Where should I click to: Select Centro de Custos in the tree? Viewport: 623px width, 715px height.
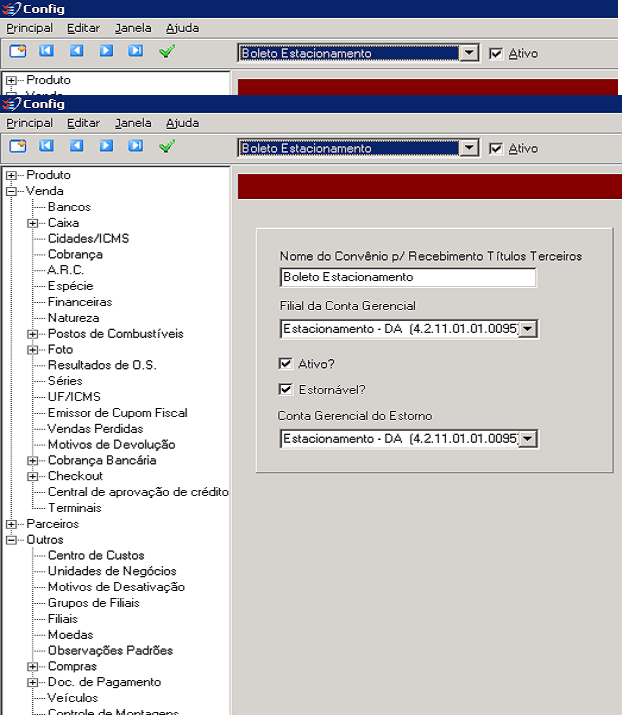tap(96, 555)
